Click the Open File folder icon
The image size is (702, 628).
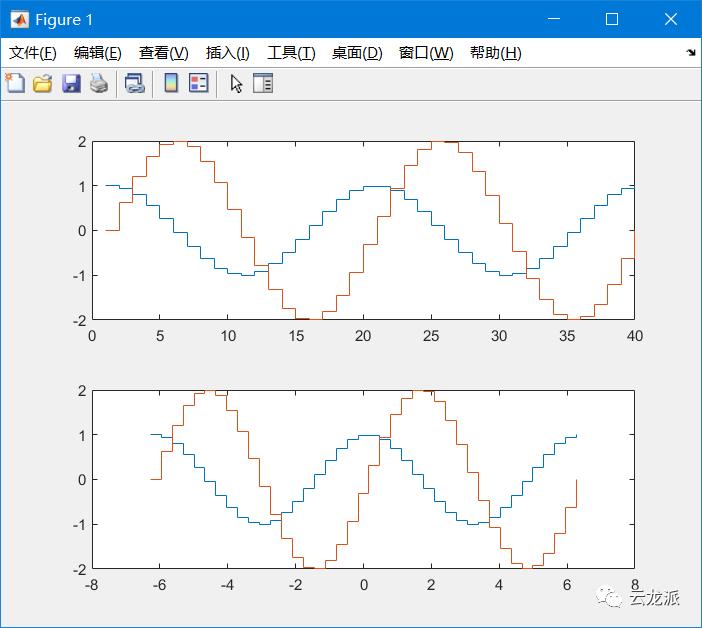[x=43, y=84]
